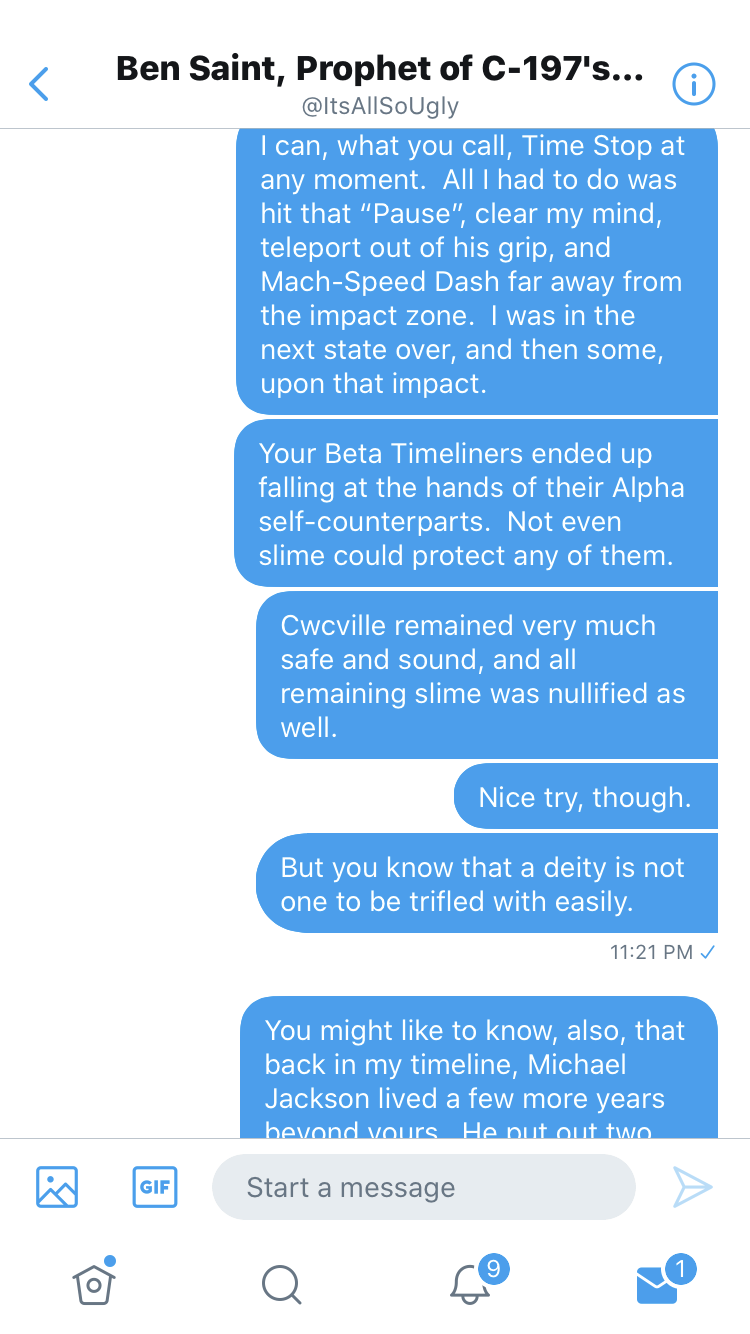Viewport: 750px width, 1334px height.
Task: Open conversation info circle icon
Action: 693,85
